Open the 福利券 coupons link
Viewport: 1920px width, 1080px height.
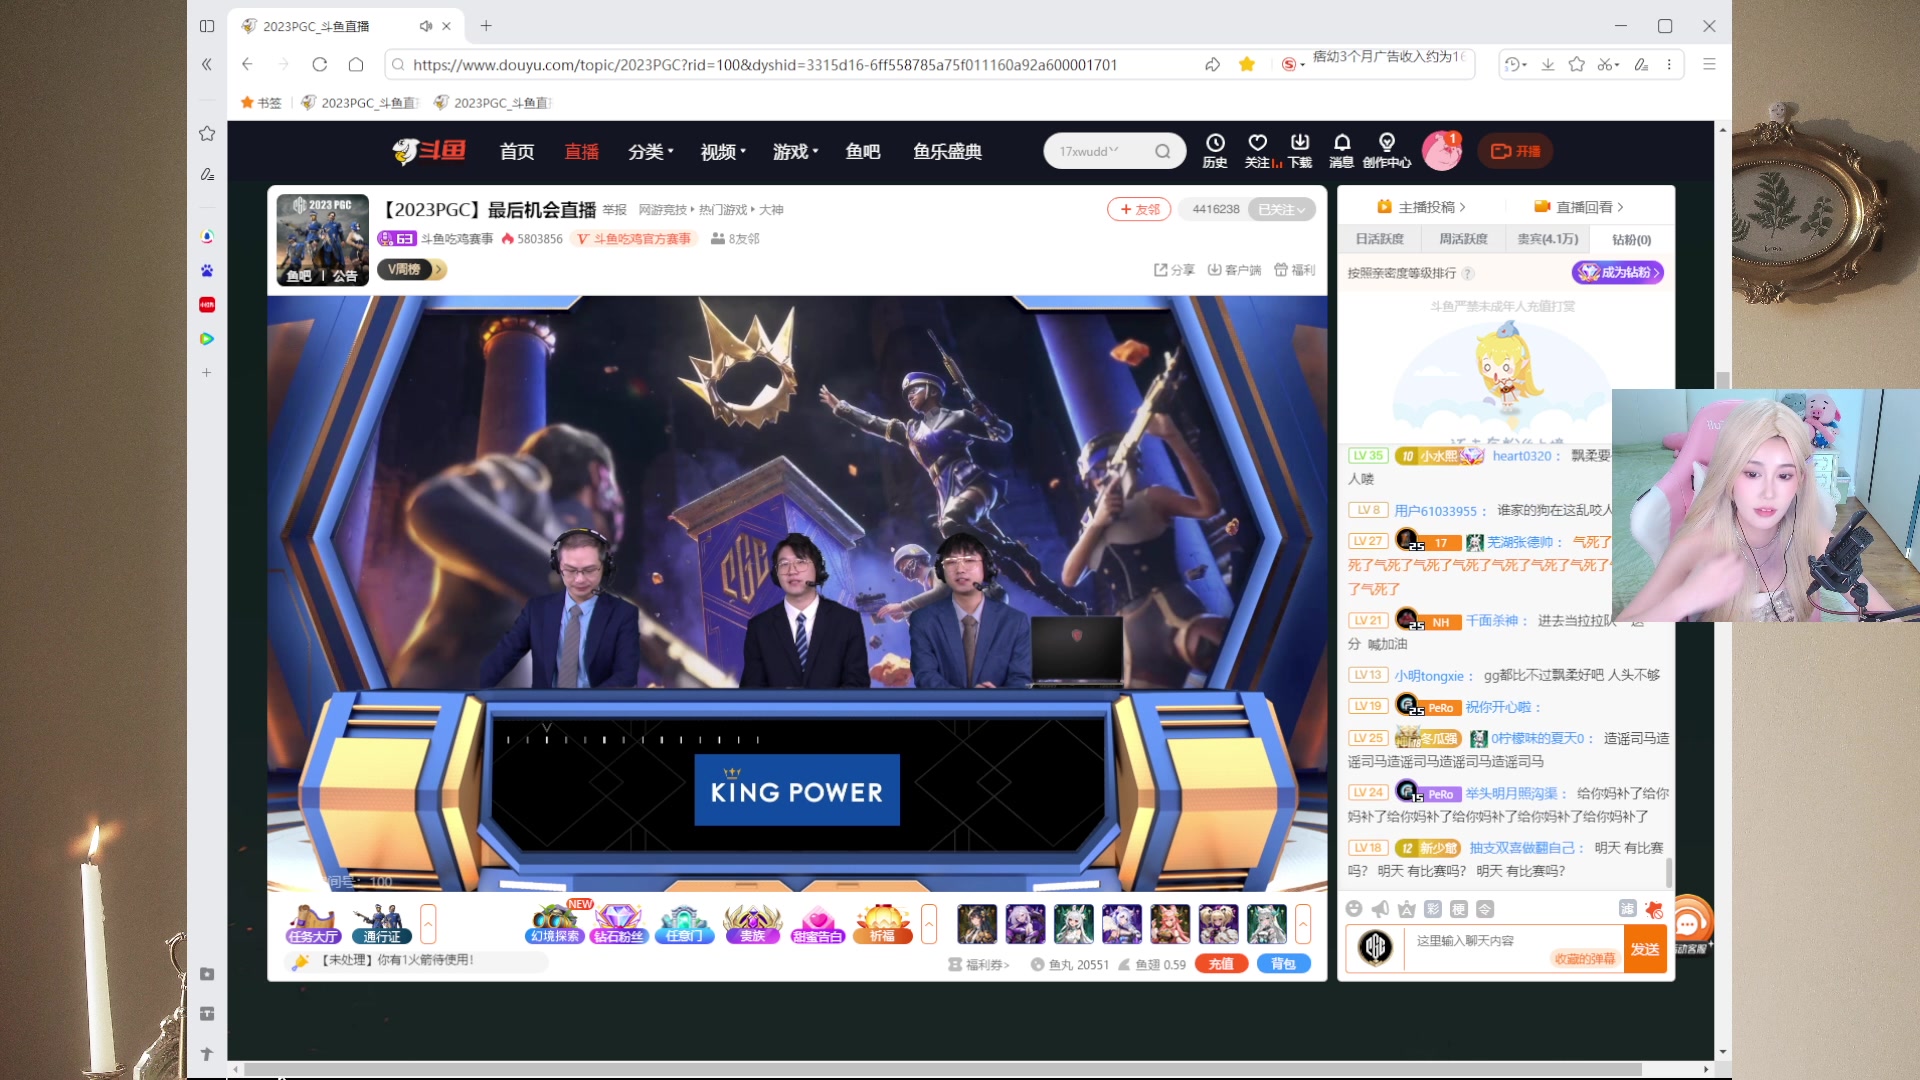coord(980,965)
